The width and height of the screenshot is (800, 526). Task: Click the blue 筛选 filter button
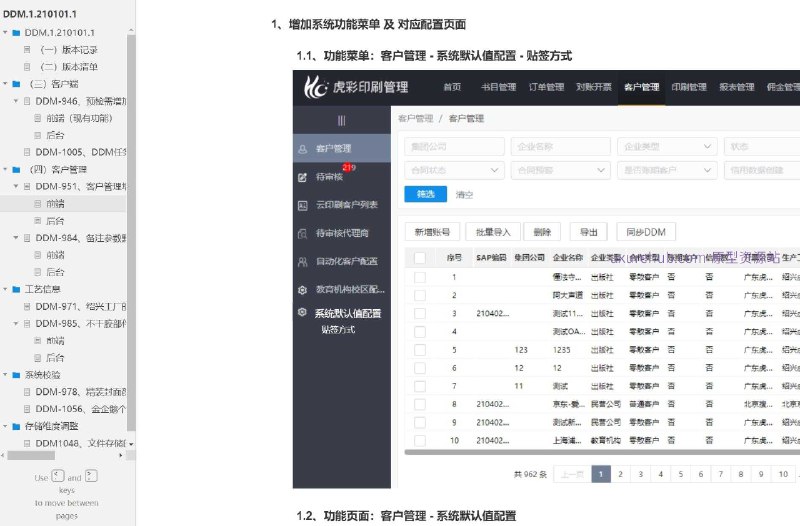[426, 194]
